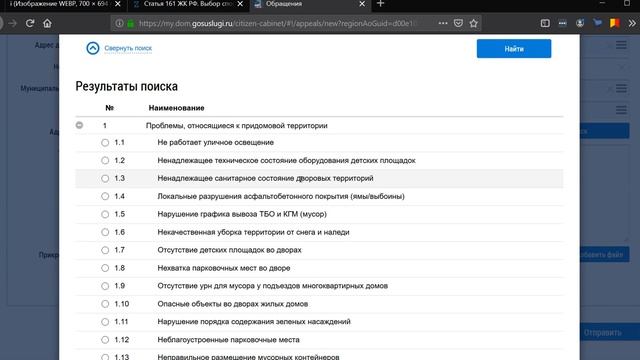Close the Обращения tab
640x360 pixels.
362,4
